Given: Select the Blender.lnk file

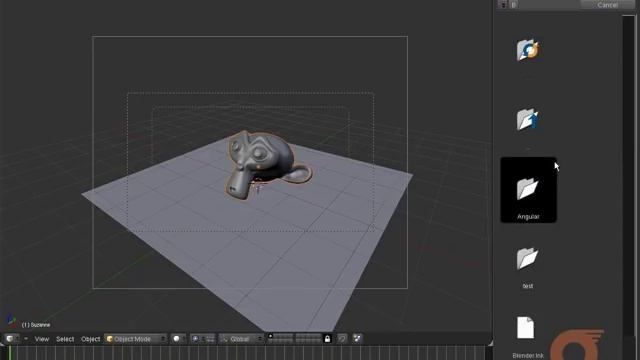Looking at the screenshot, I should pos(525,328).
